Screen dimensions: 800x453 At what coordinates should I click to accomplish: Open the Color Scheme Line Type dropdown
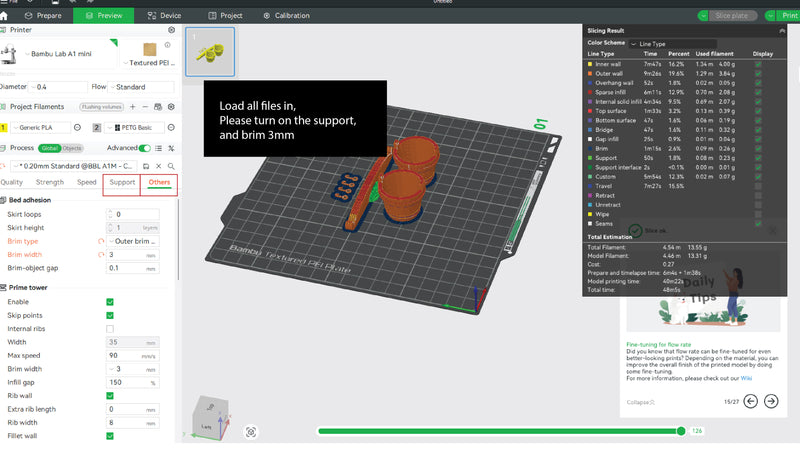[672, 44]
